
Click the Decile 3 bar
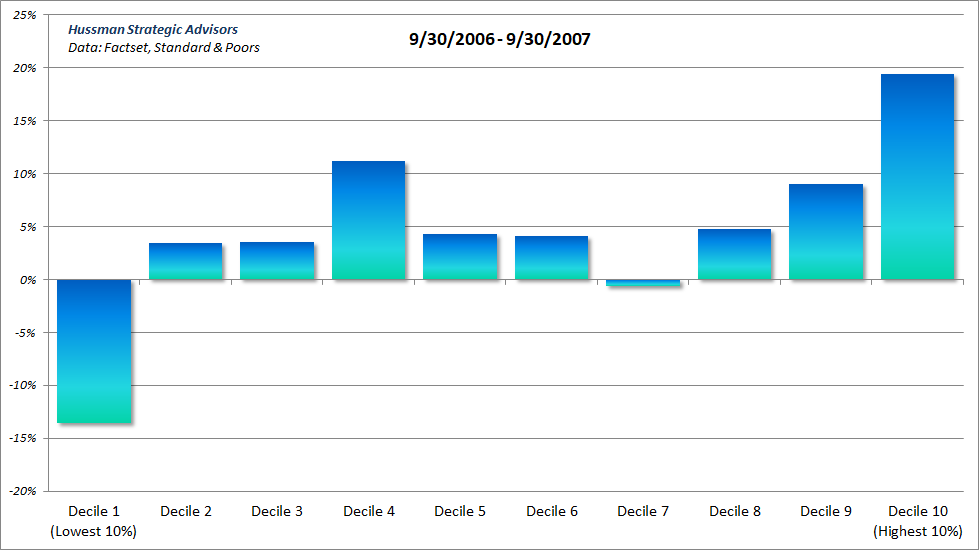(277, 261)
